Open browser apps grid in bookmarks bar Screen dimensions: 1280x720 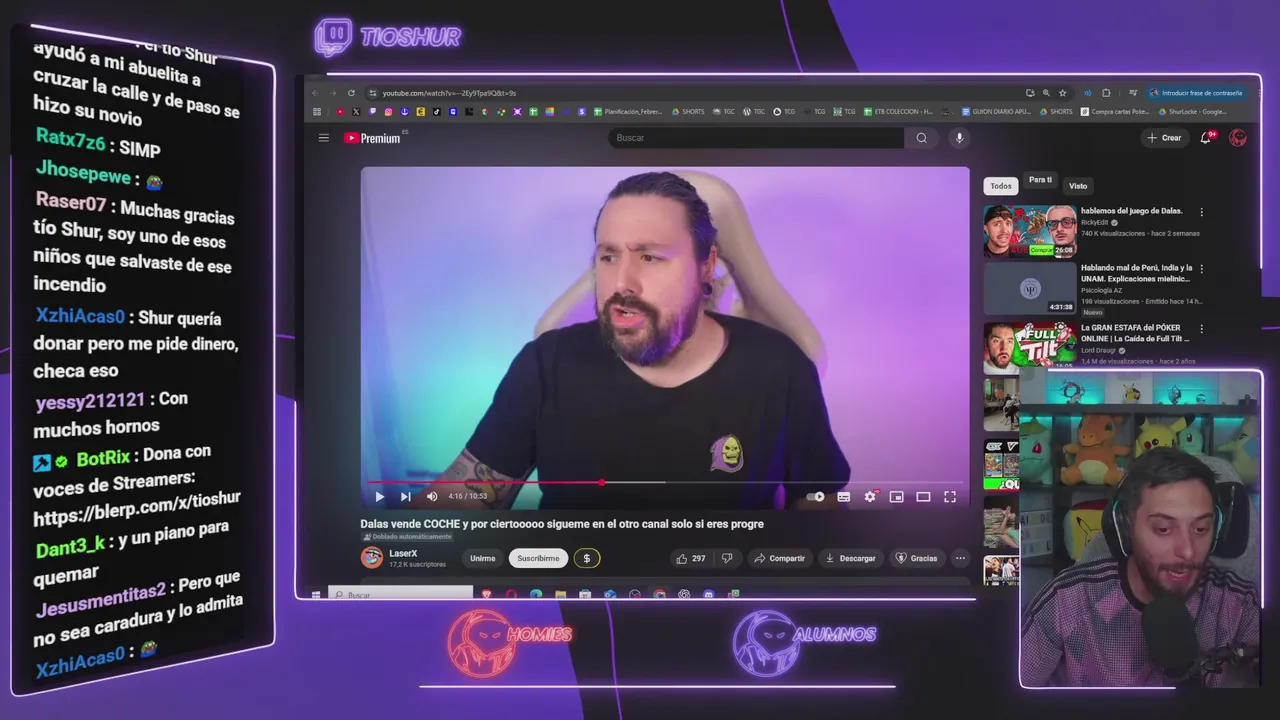pyautogui.click(x=317, y=112)
